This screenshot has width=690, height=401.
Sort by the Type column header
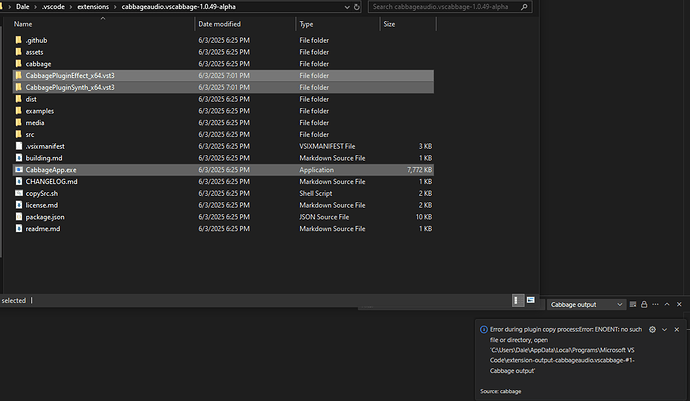point(306,24)
